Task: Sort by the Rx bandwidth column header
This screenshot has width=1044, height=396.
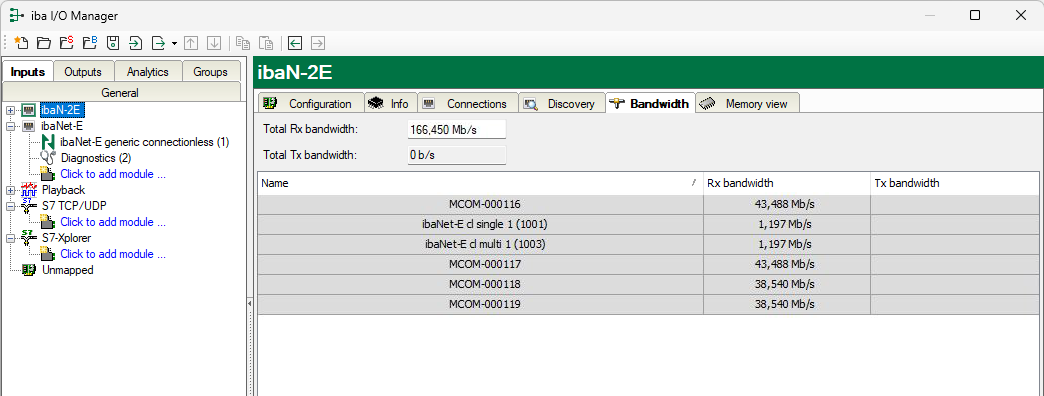Action: point(786,183)
